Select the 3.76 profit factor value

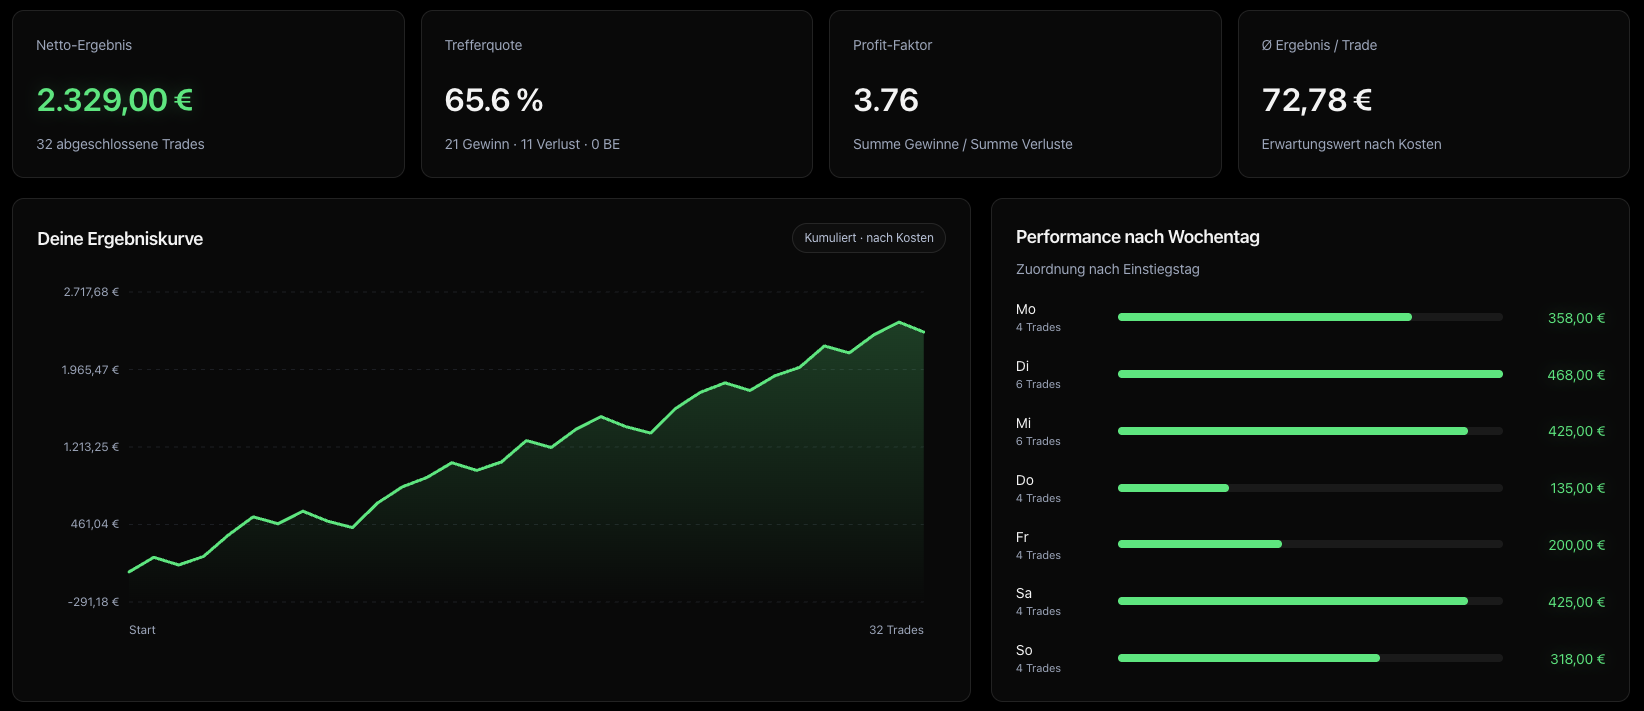pyautogui.click(x=886, y=100)
